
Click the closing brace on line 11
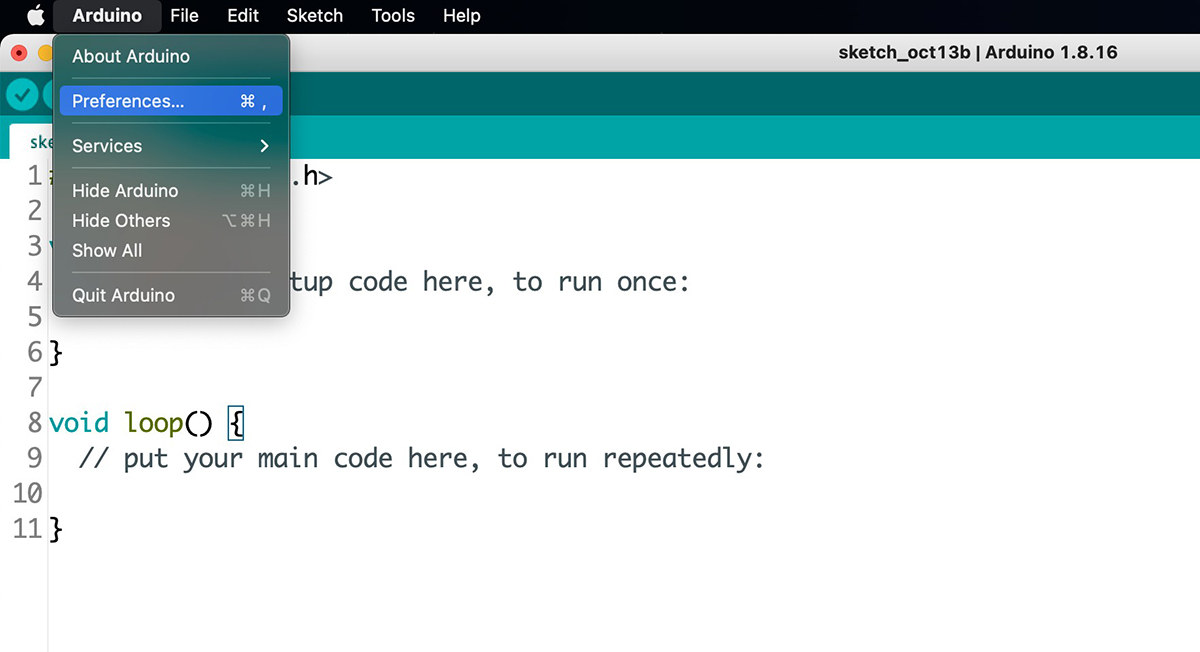pyautogui.click(x=56, y=528)
